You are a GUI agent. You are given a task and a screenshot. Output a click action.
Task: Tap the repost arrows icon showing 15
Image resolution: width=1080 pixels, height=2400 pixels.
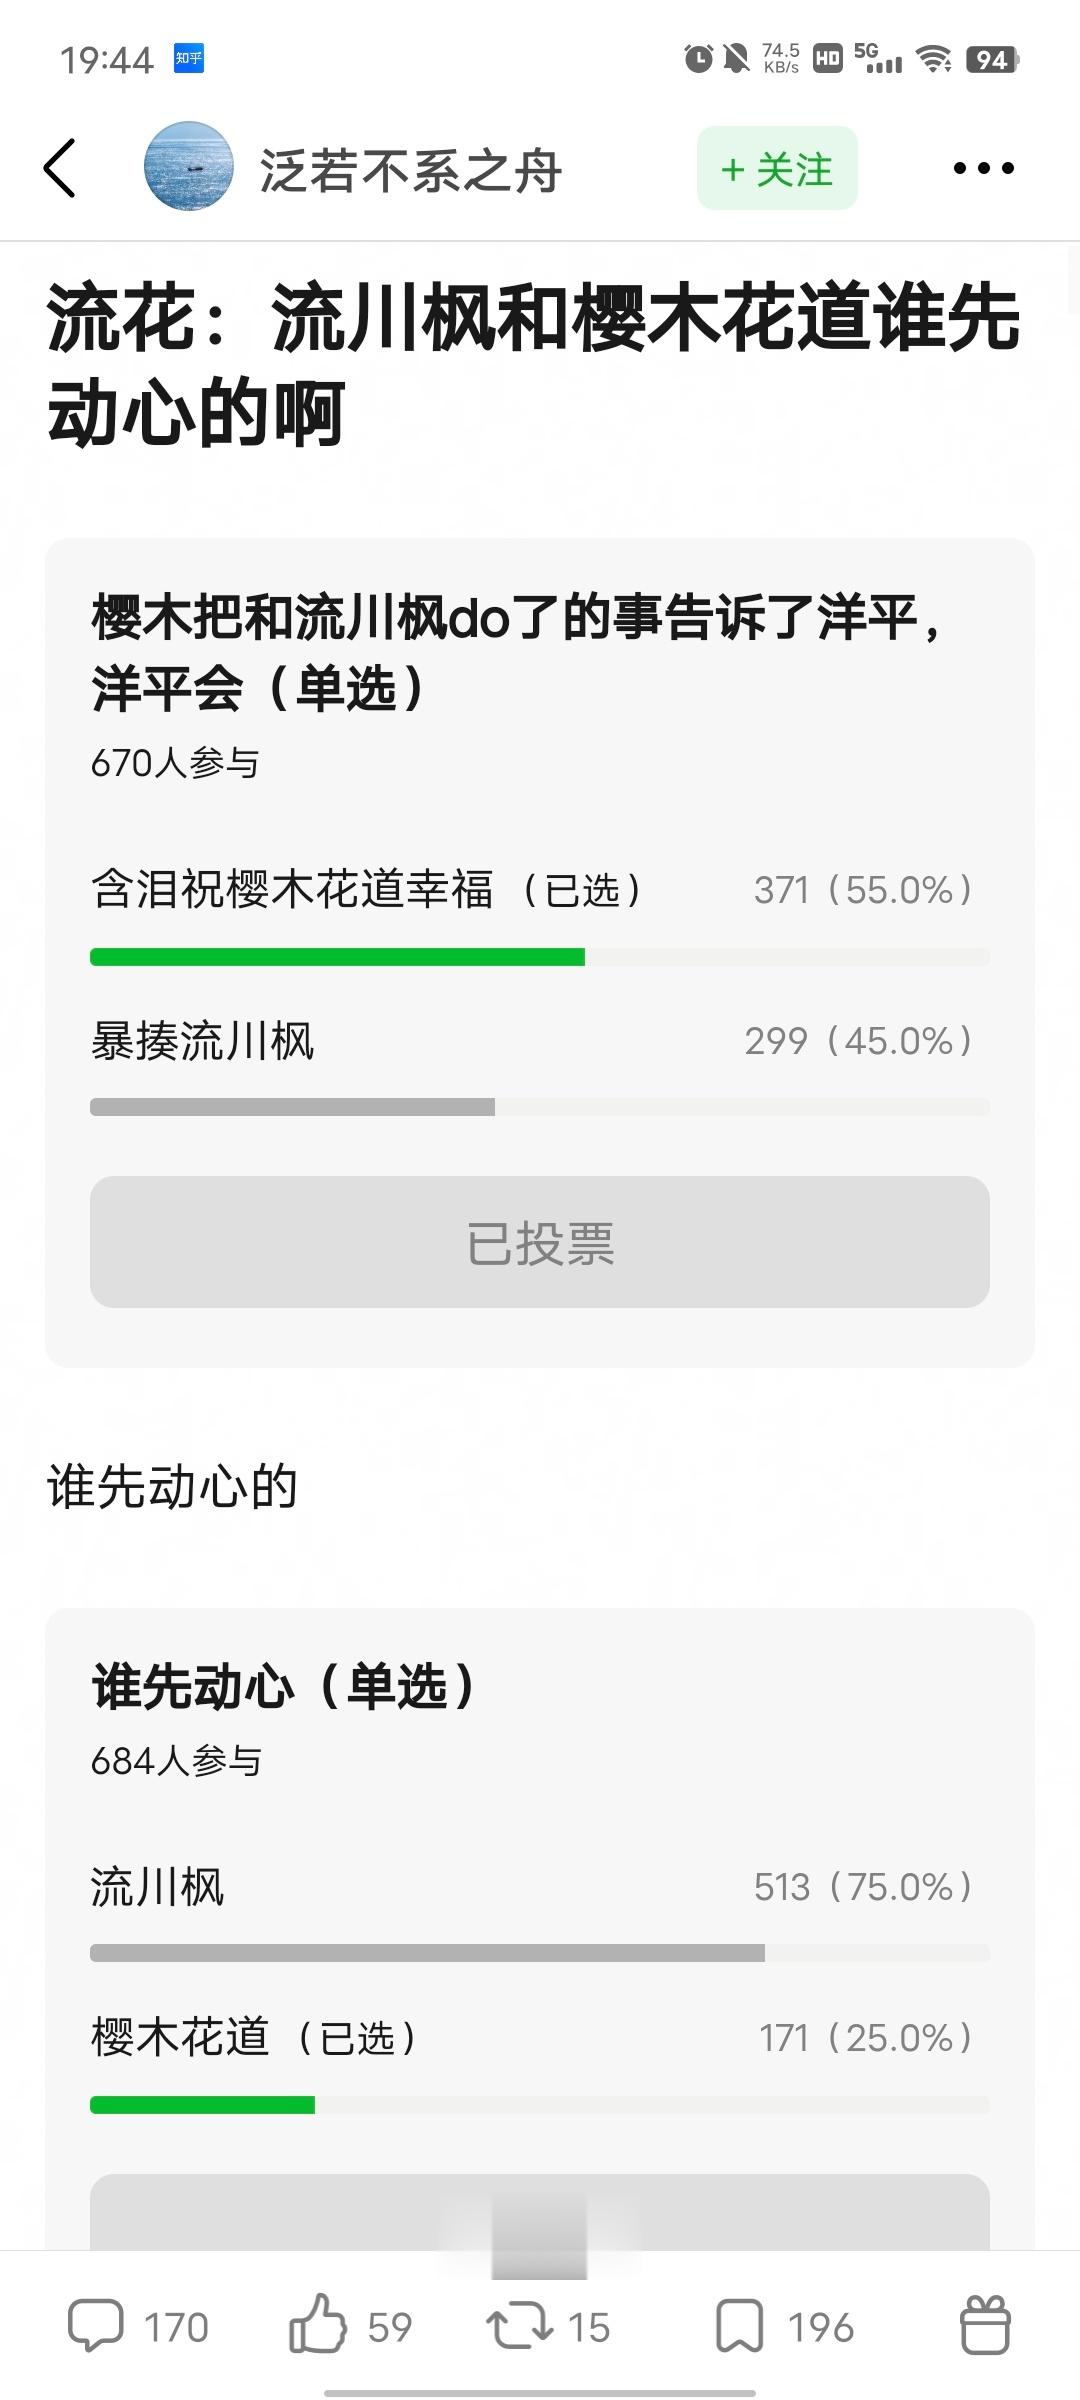(x=518, y=2326)
